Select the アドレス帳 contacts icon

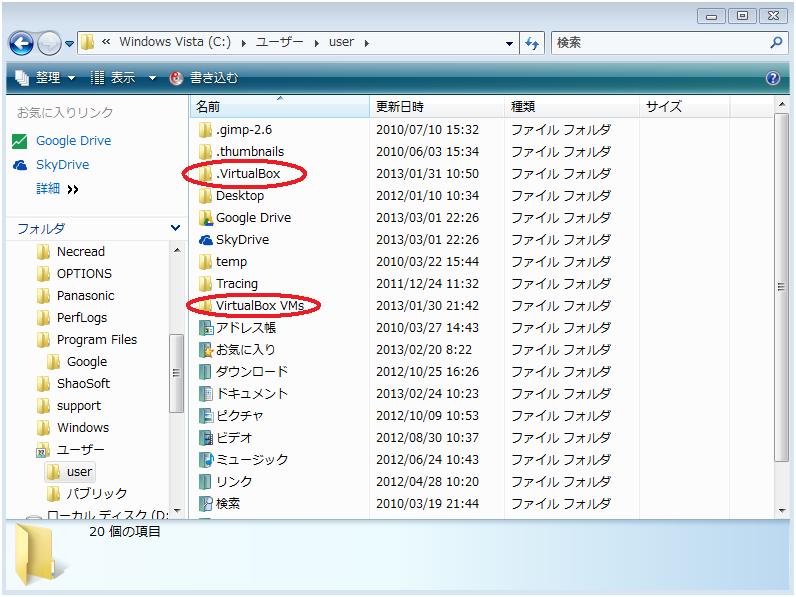(206, 328)
